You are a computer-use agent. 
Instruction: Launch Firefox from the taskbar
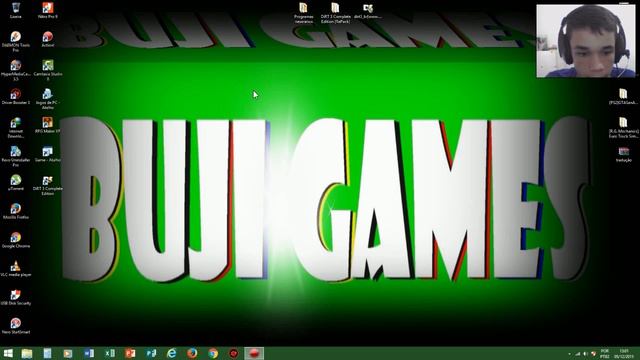192,353
